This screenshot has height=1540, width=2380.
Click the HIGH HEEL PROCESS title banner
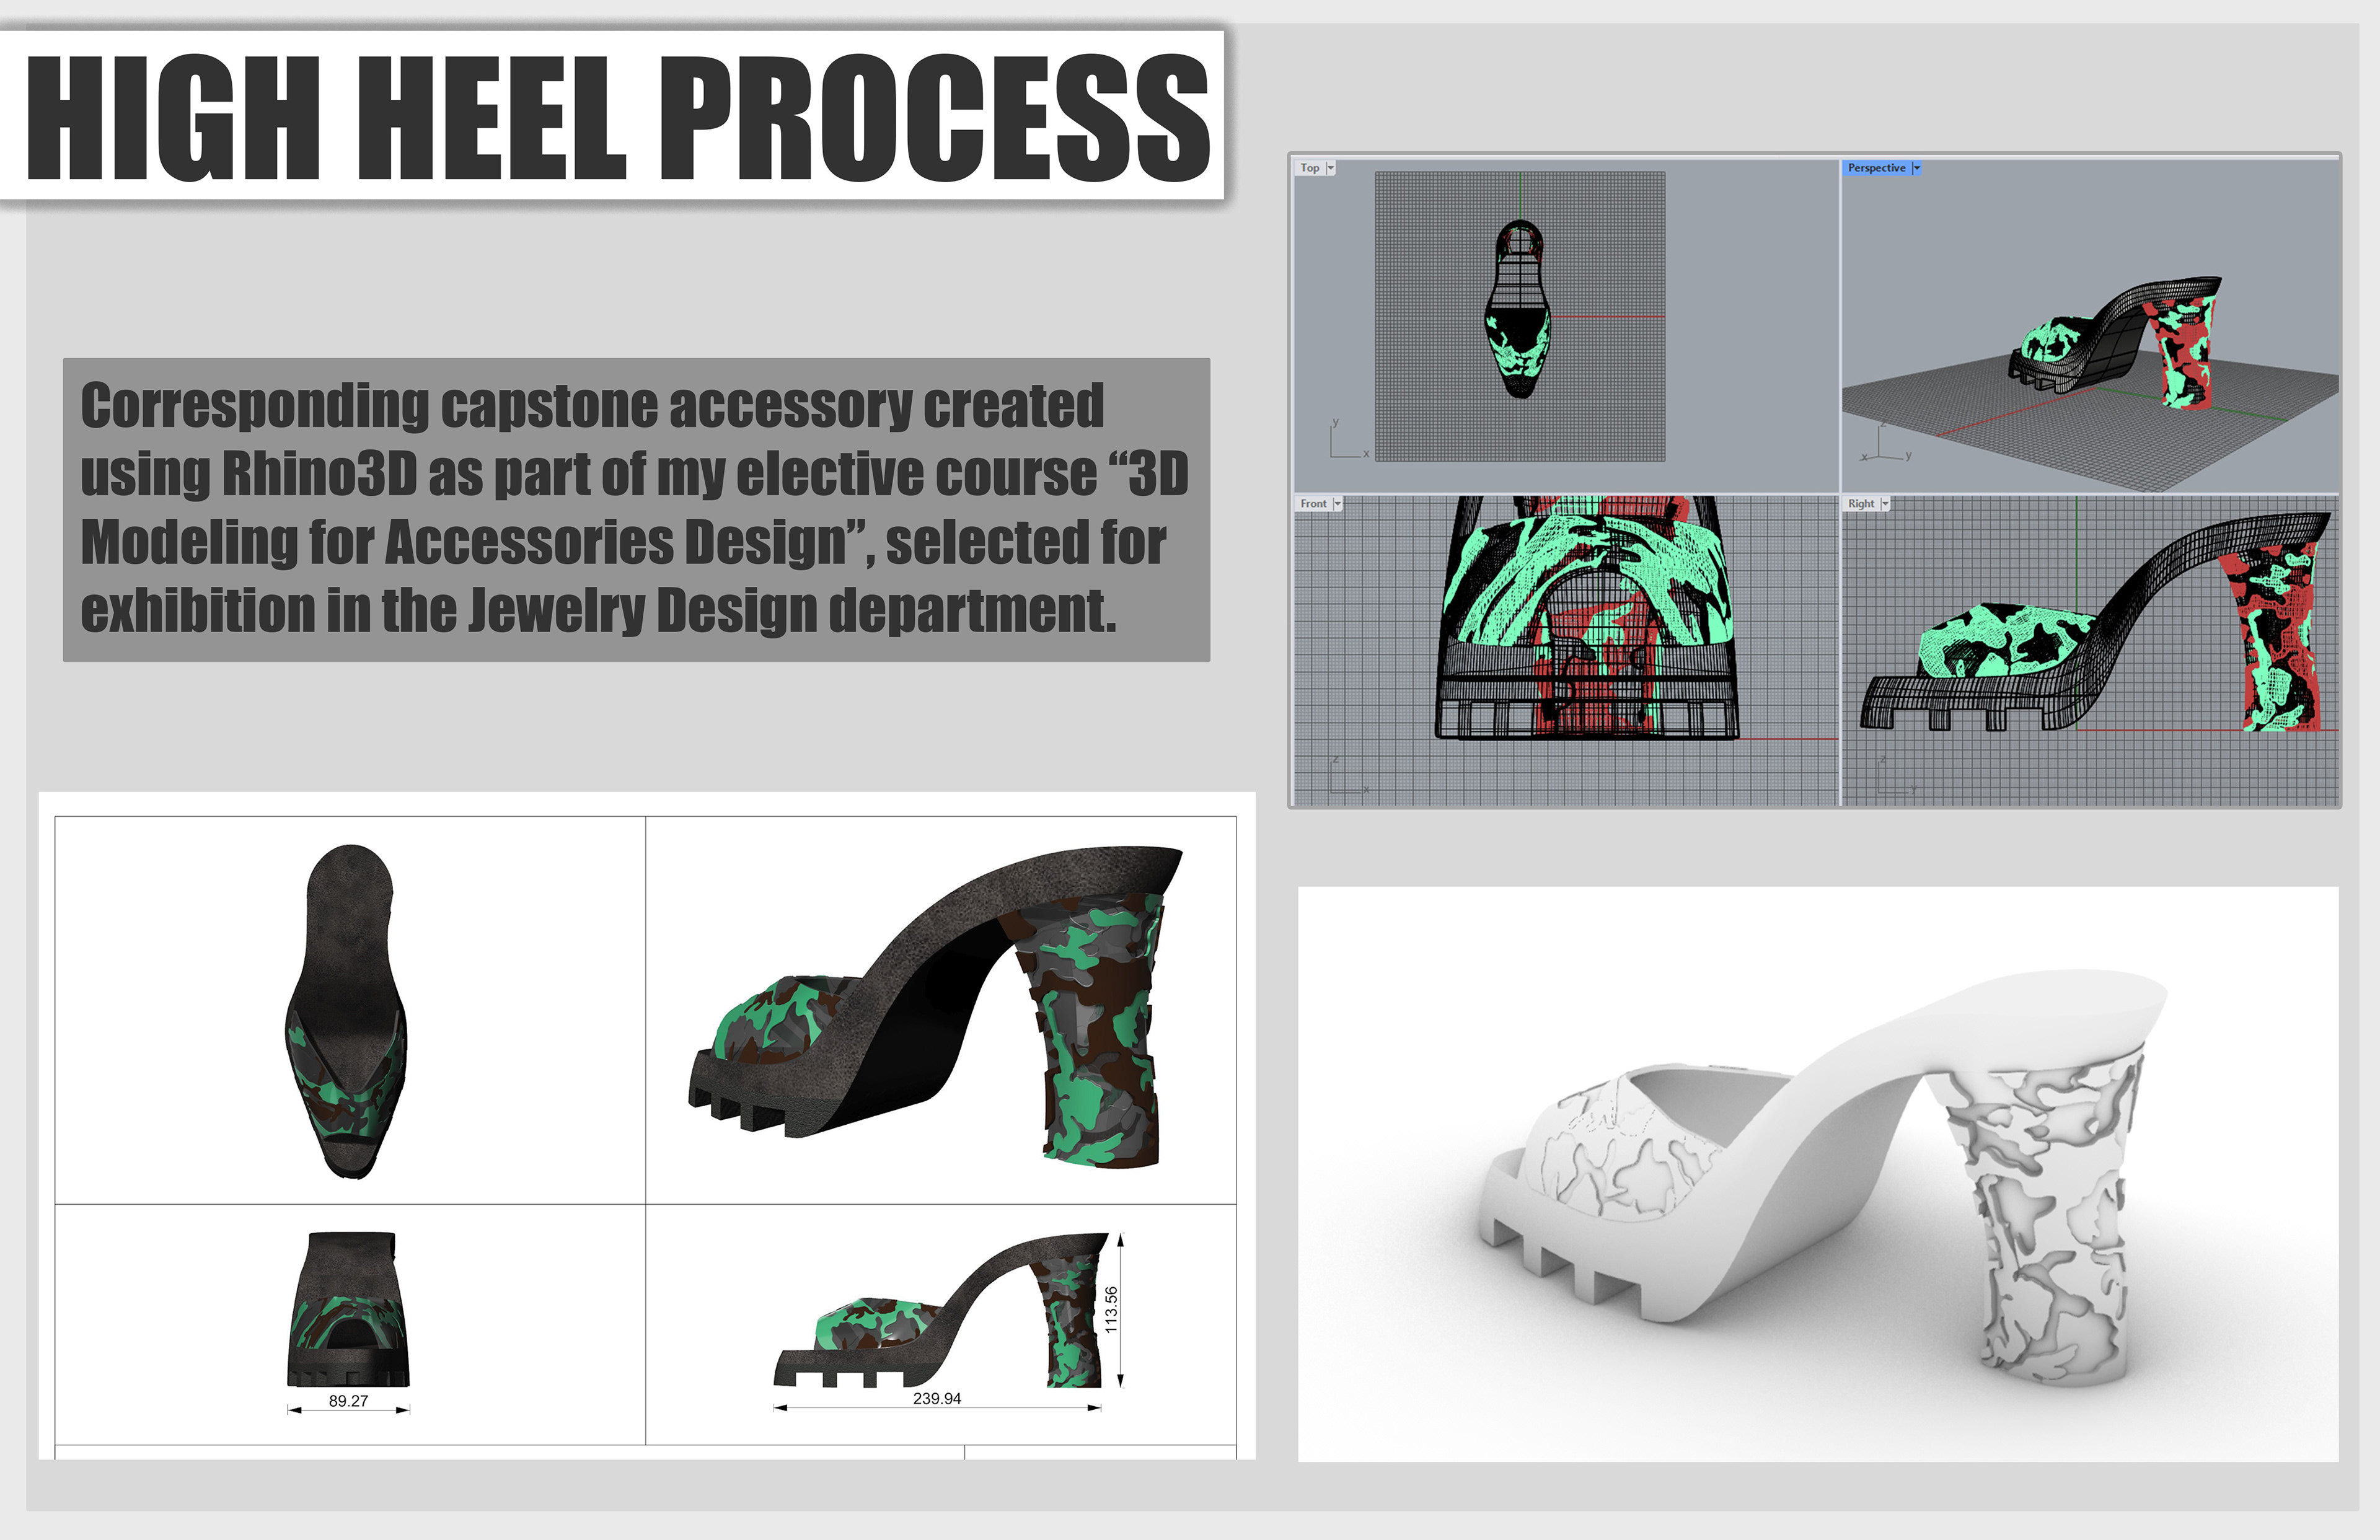(x=615, y=116)
